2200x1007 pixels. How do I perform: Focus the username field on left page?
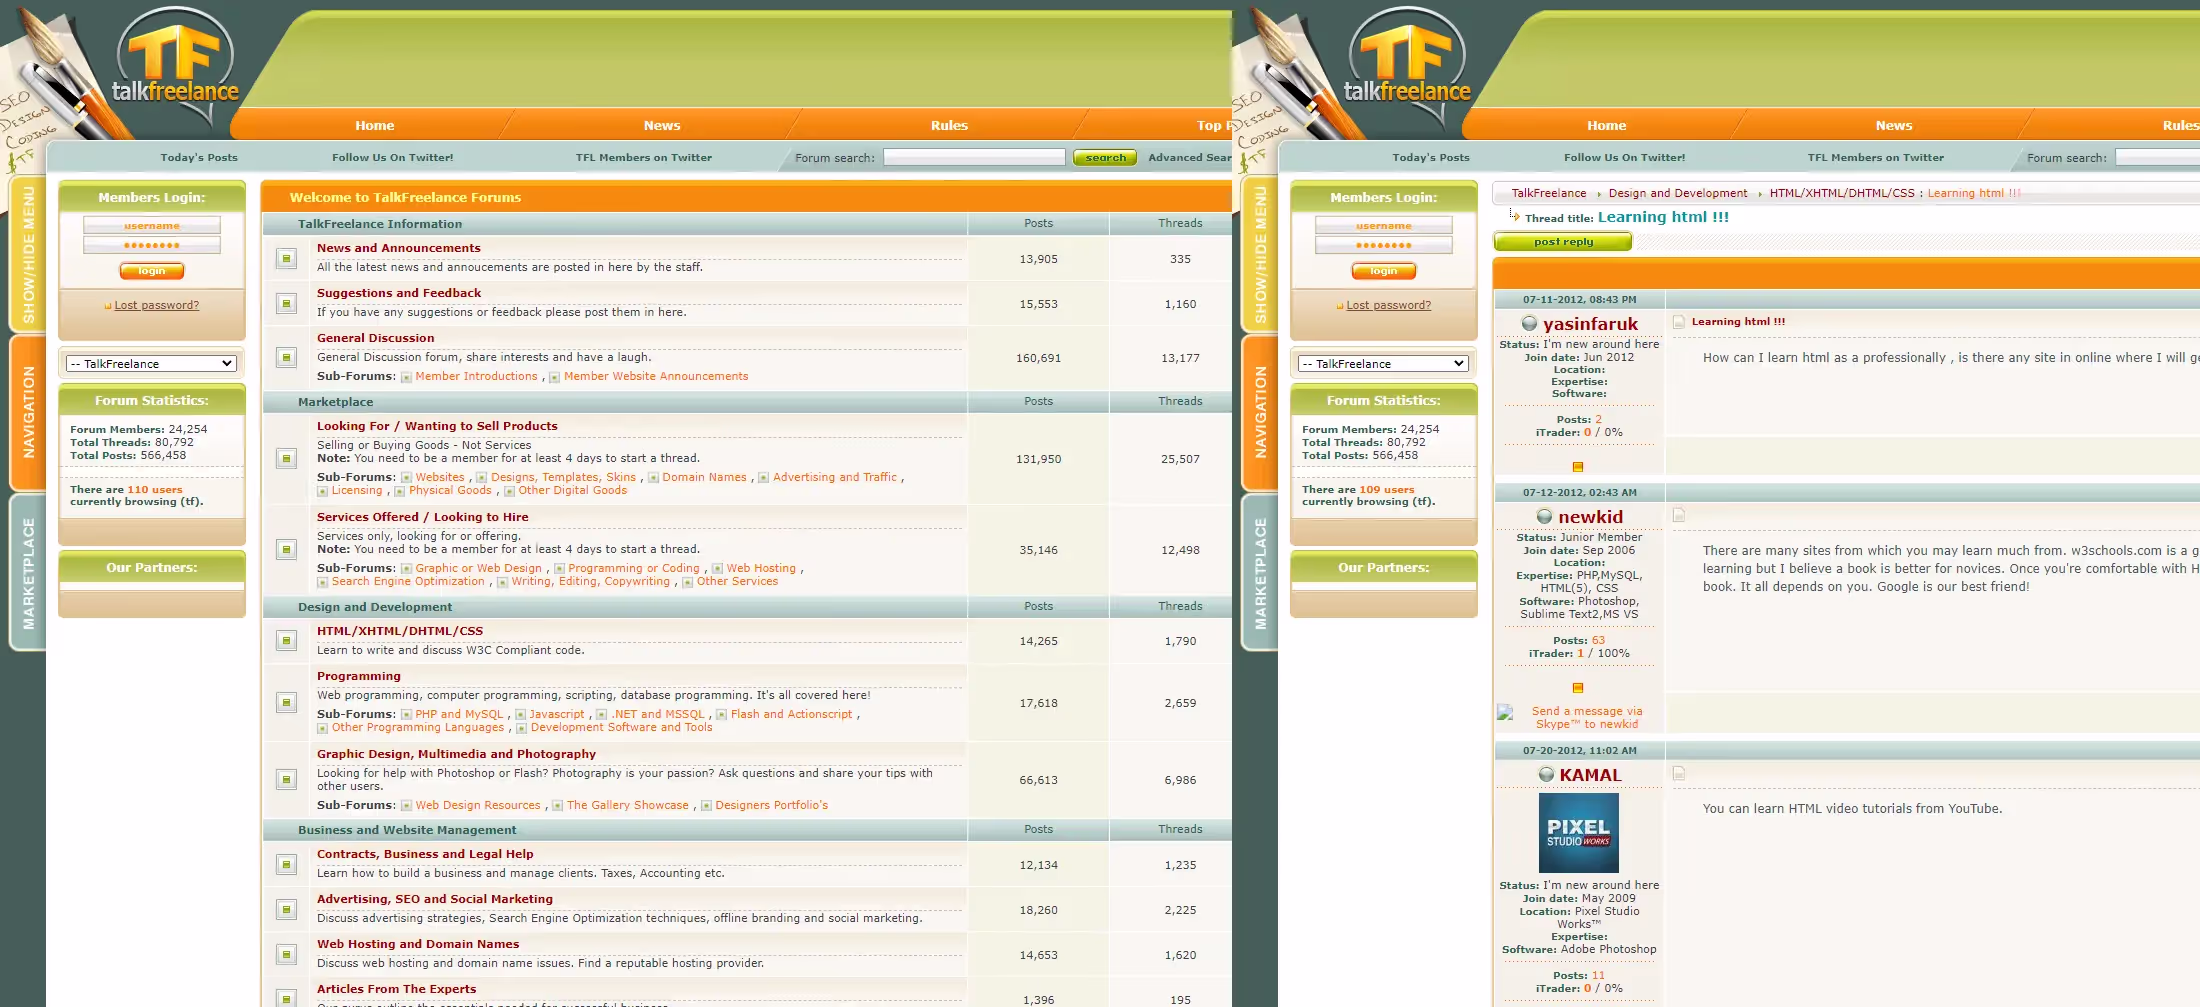pos(152,226)
